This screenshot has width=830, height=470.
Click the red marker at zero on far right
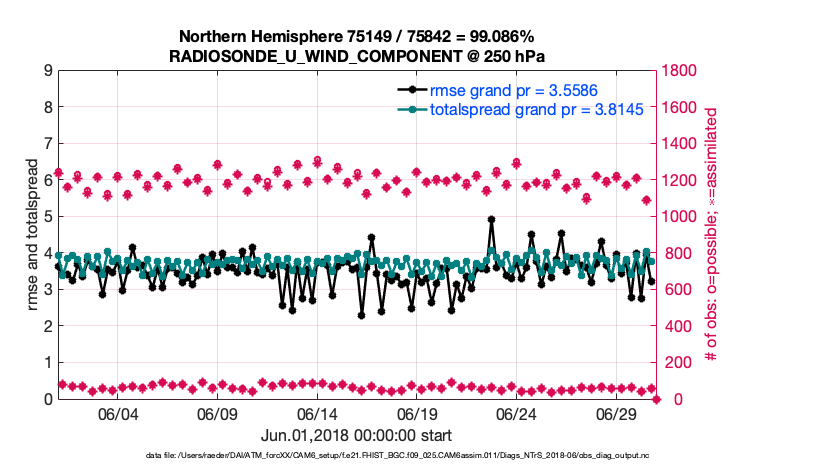coord(656,399)
